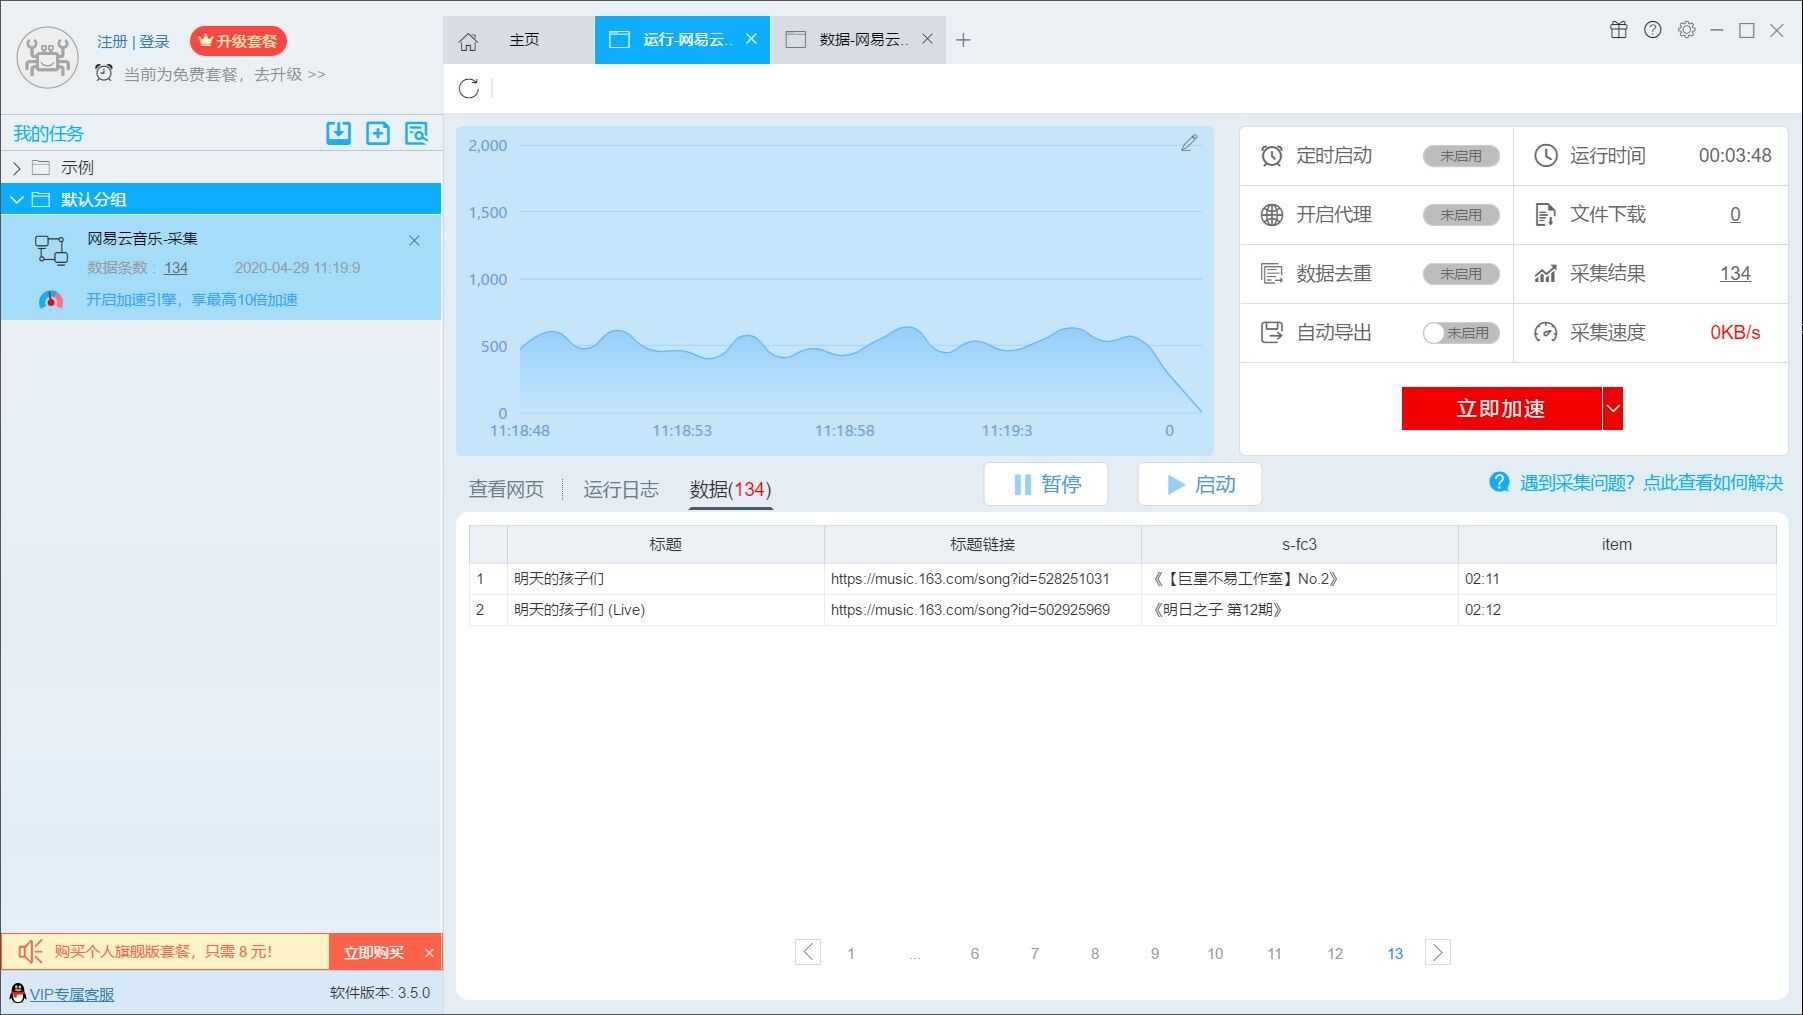This screenshot has width=1803, height=1015.
Task: Open the VIP专属客服 link
Action: click(x=72, y=994)
